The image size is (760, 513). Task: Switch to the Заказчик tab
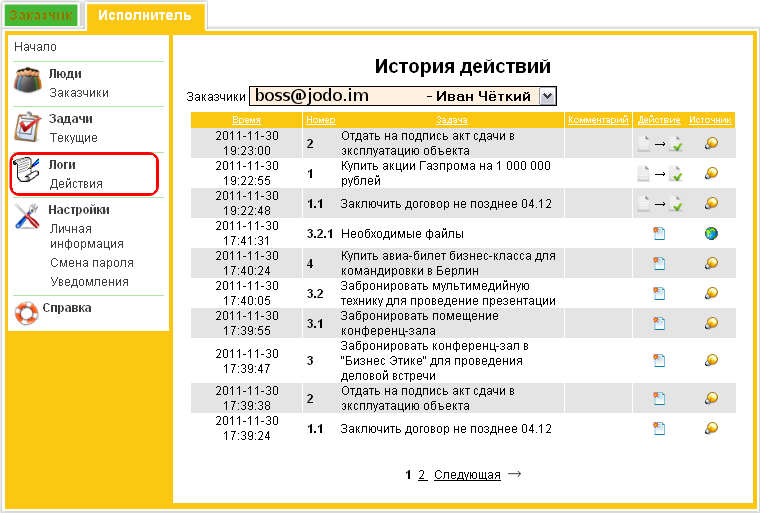(x=41, y=16)
